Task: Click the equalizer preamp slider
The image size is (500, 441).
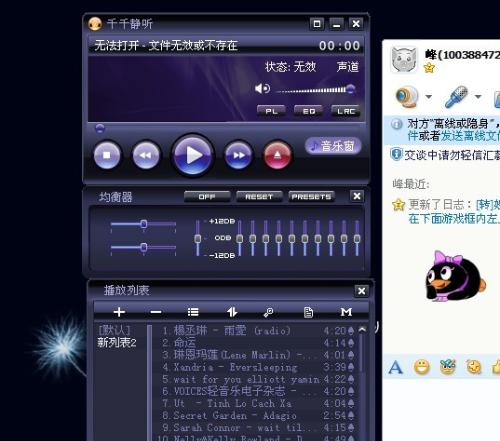Action: pyautogui.click(x=198, y=238)
